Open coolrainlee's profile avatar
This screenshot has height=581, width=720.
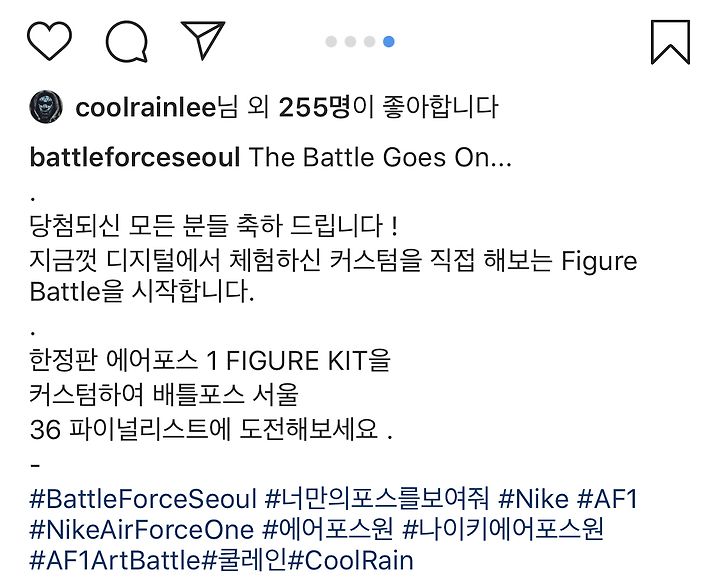pos(46,107)
